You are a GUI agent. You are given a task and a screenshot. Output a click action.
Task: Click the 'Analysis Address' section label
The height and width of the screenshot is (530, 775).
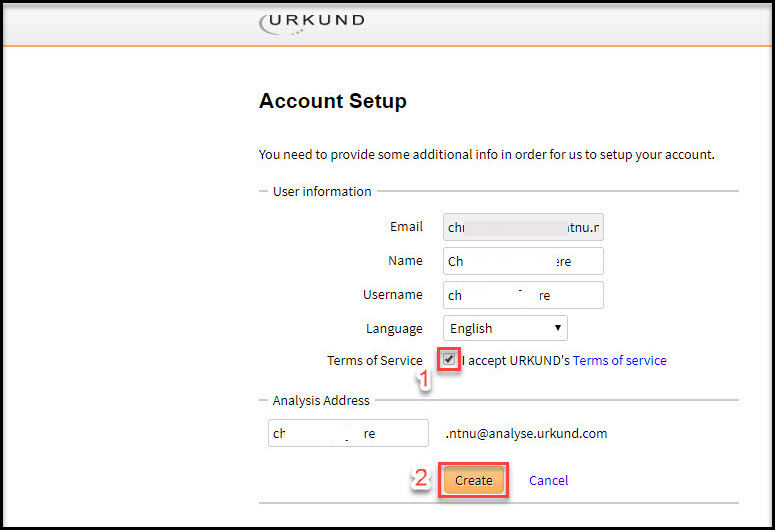point(321,400)
